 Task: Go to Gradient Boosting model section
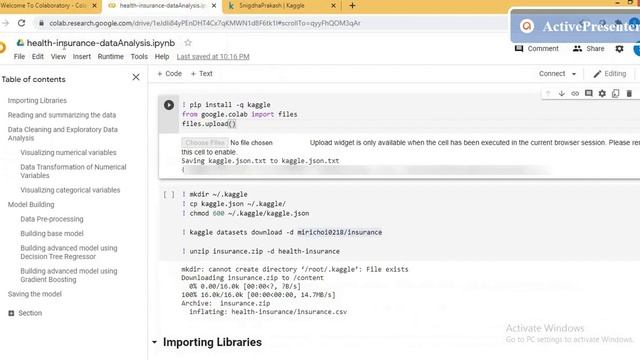(69, 275)
